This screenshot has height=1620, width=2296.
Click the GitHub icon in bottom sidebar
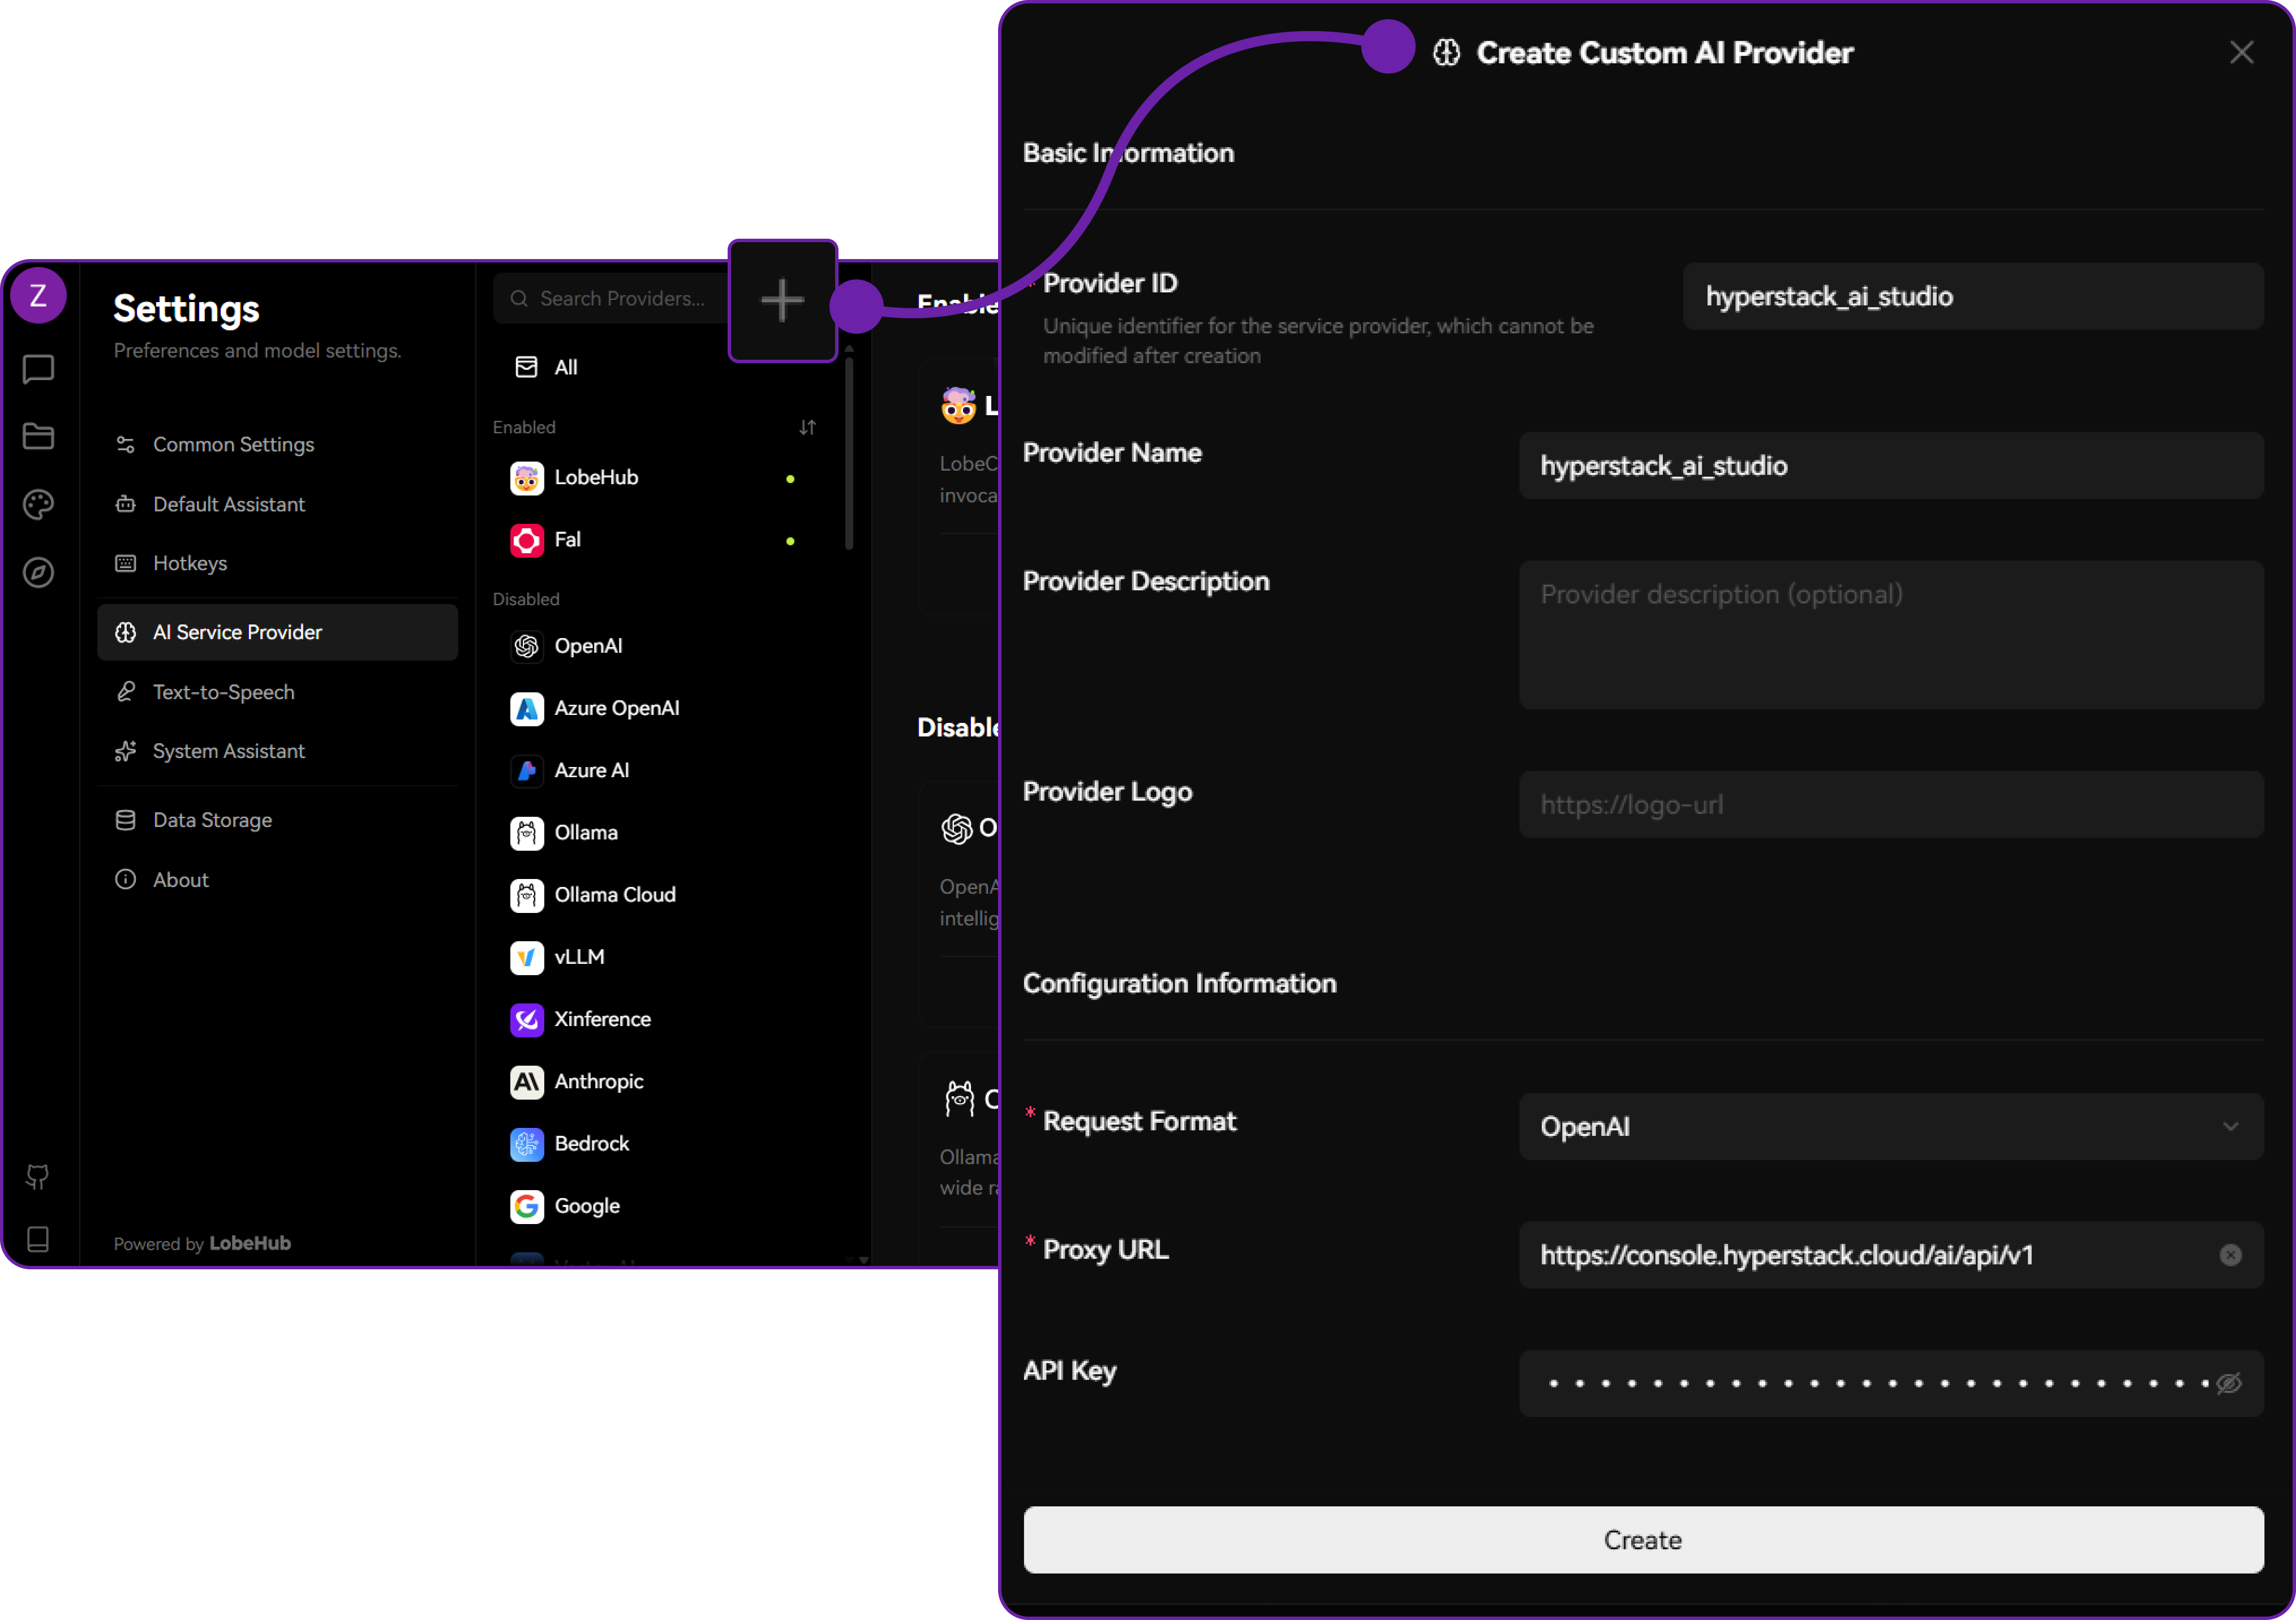click(x=38, y=1176)
